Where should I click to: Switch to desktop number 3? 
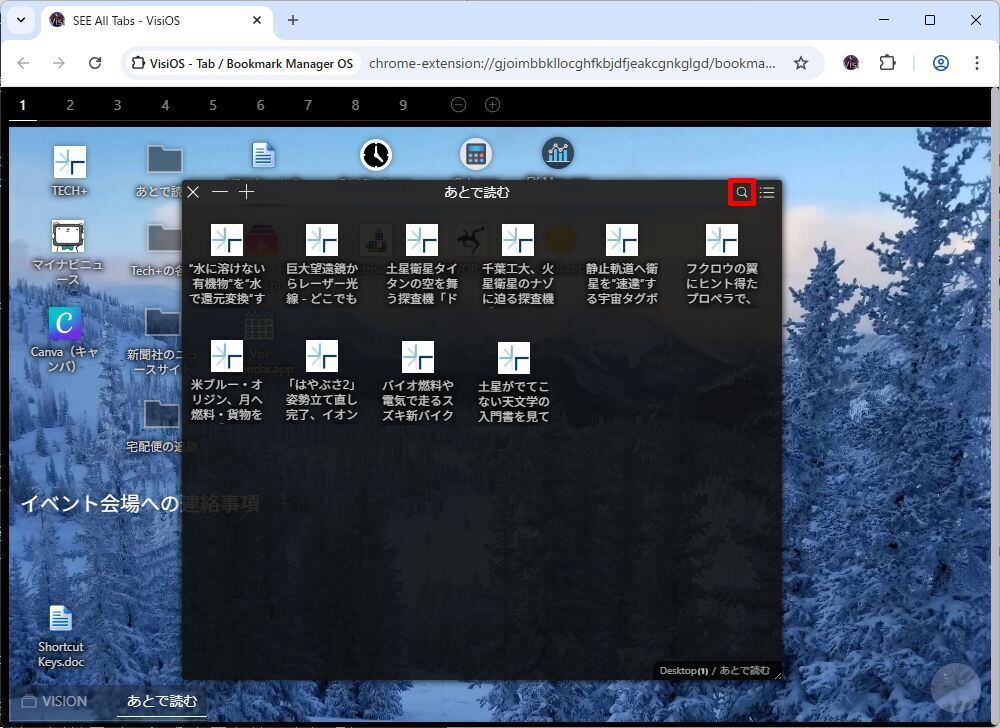[x=117, y=105]
